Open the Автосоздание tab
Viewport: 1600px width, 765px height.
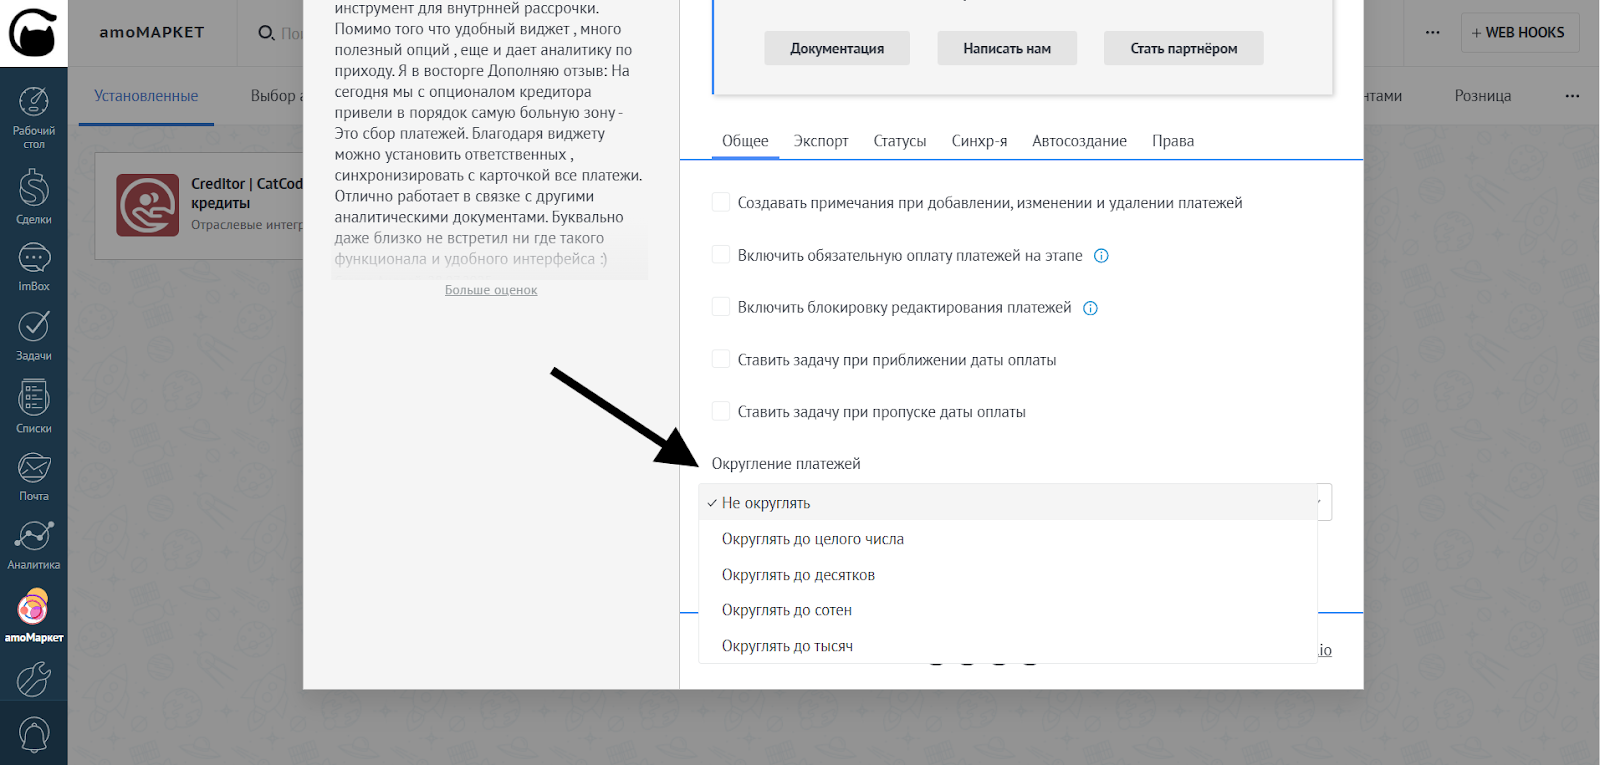click(1079, 141)
